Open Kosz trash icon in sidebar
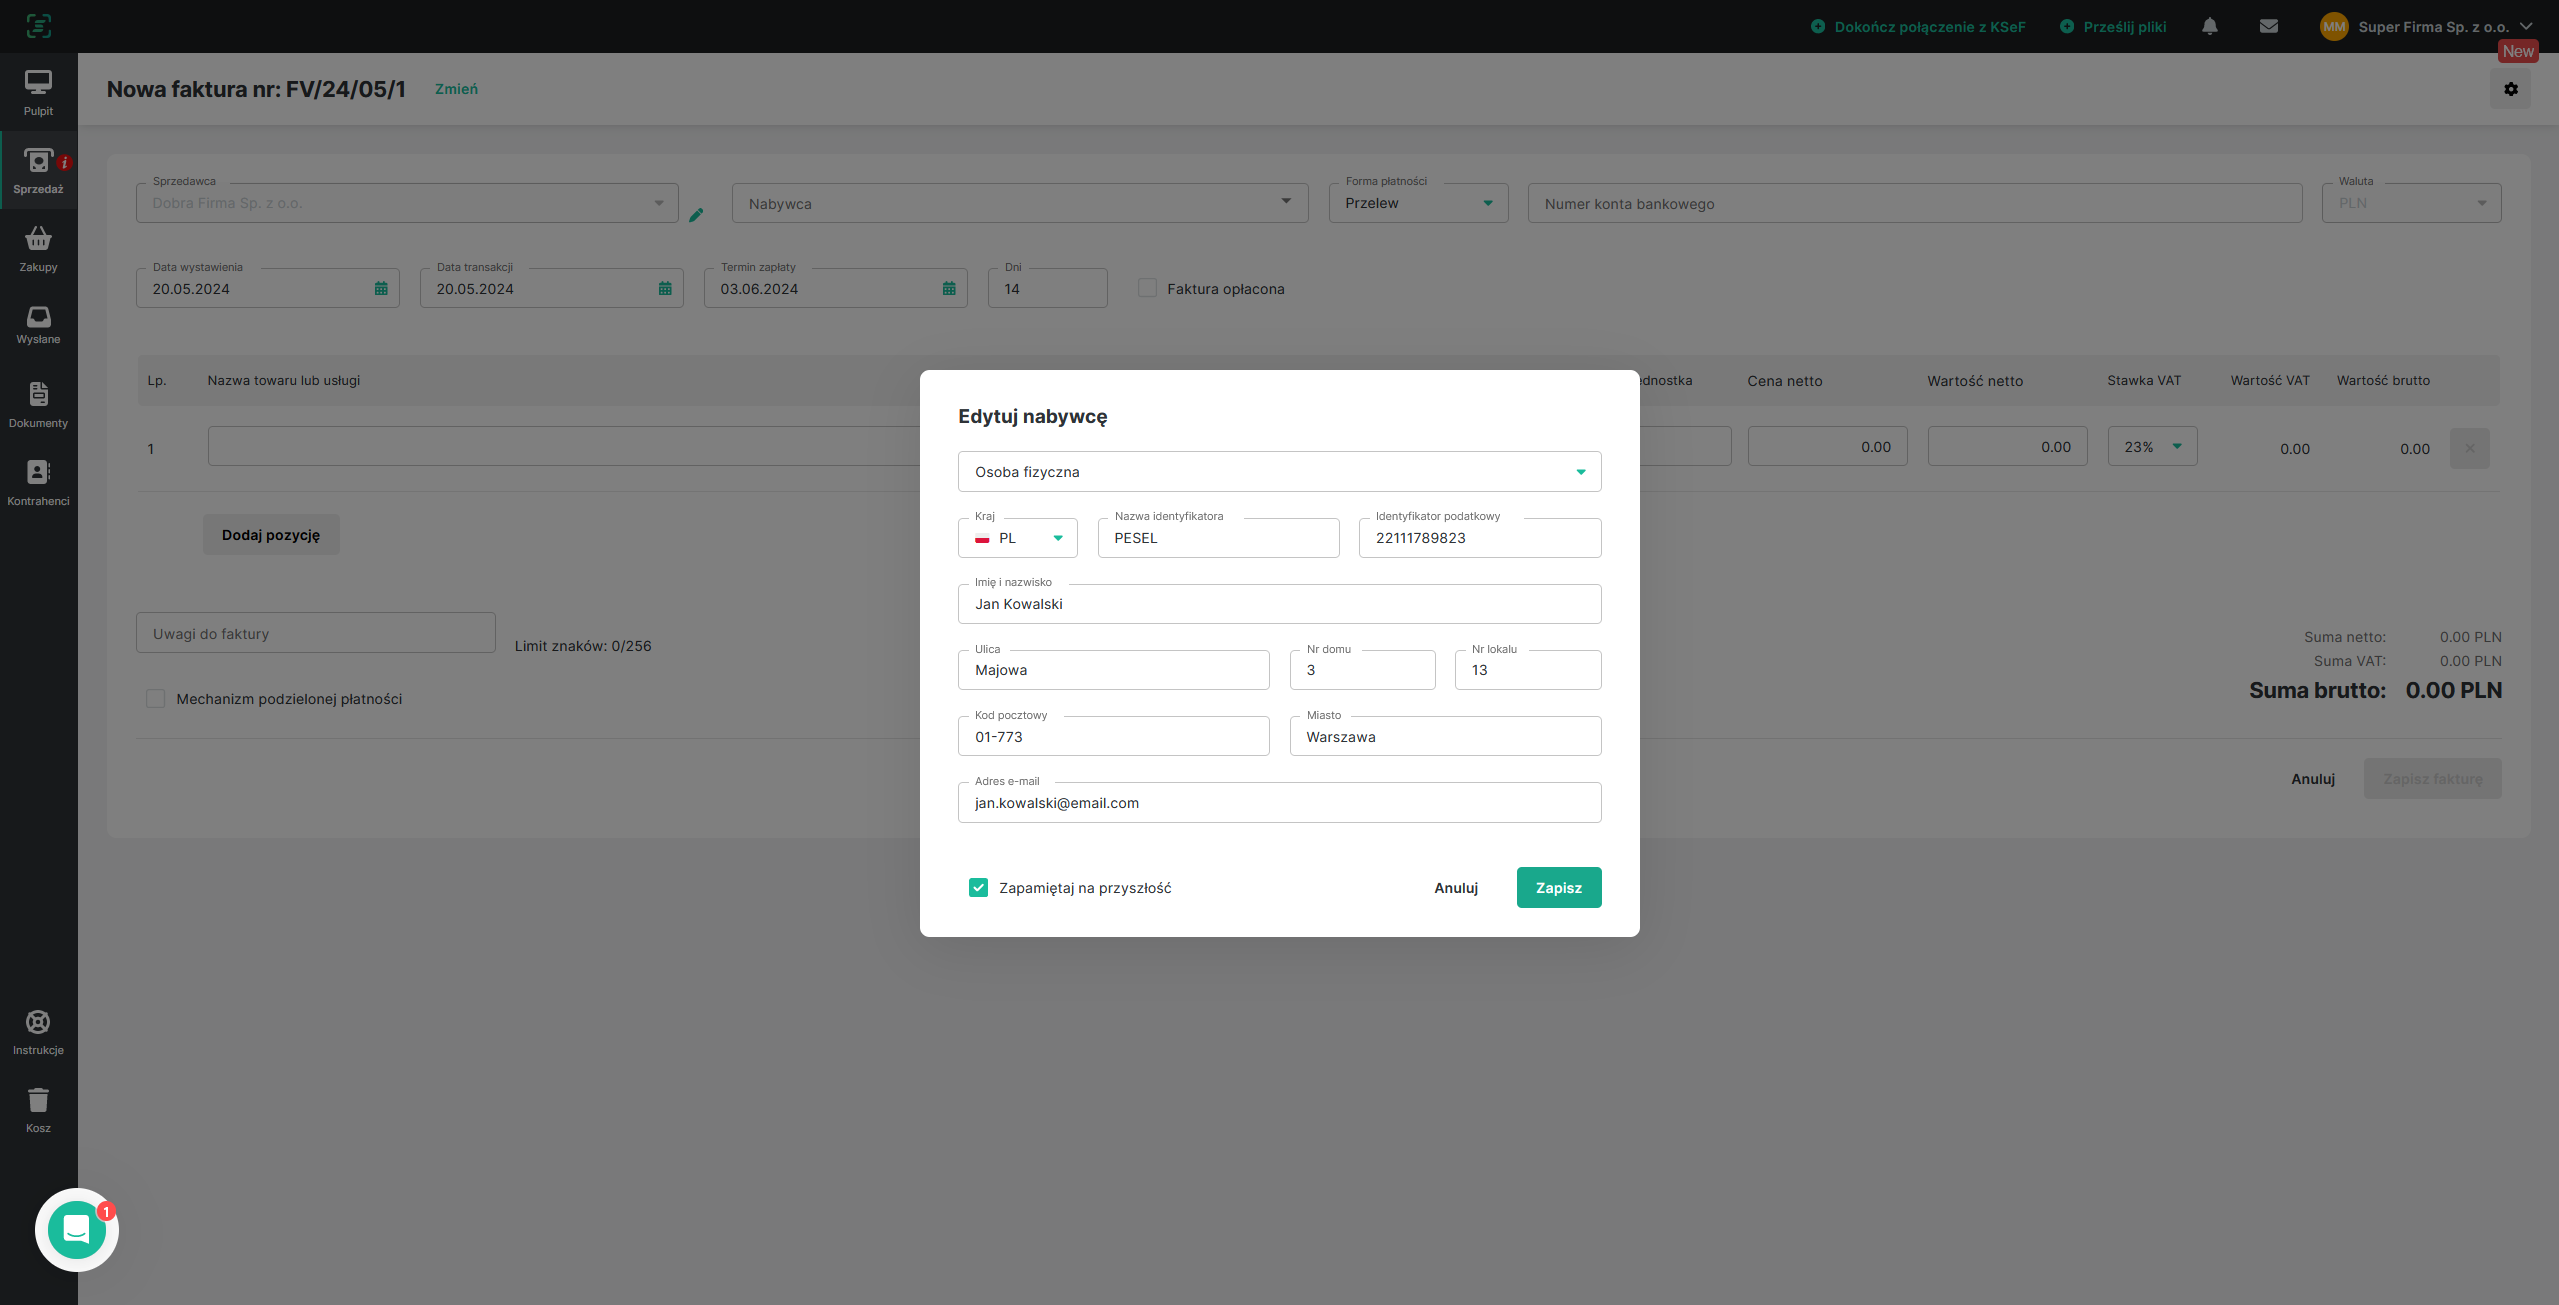The width and height of the screenshot is (2559, 1305). (38, 1101)
